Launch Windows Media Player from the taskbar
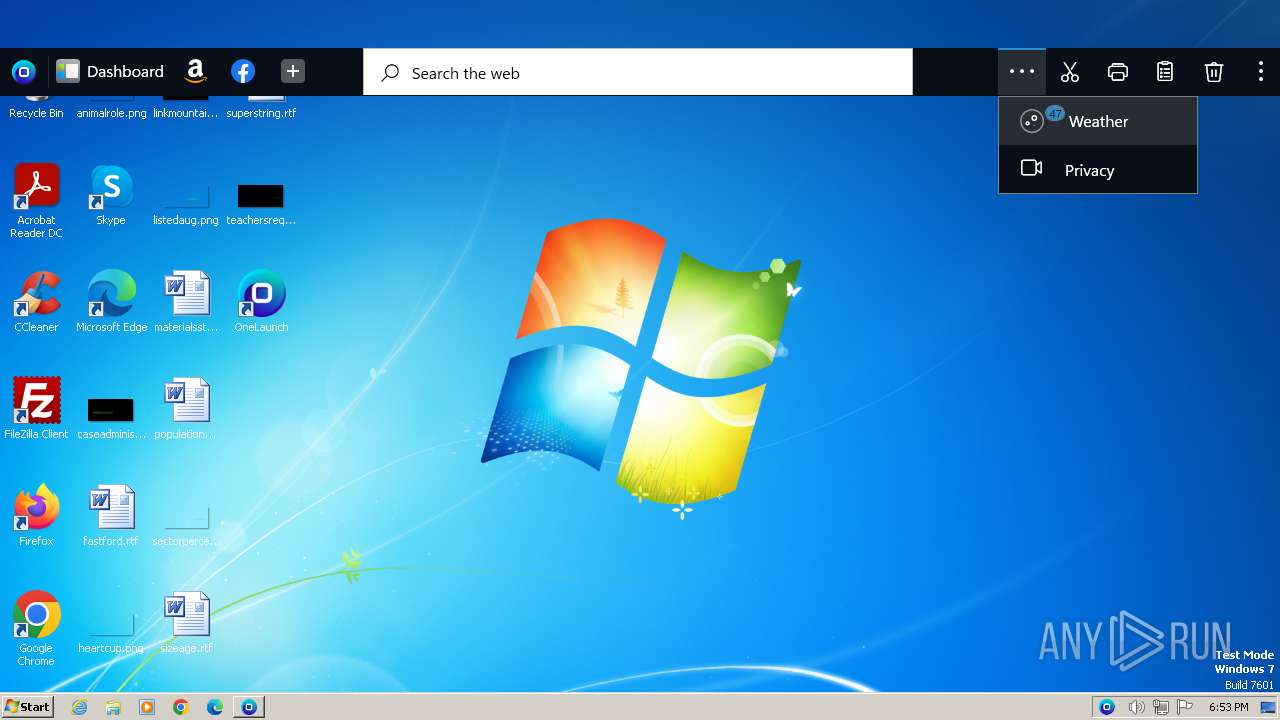The image size is (1280, 720). (147, 707)
